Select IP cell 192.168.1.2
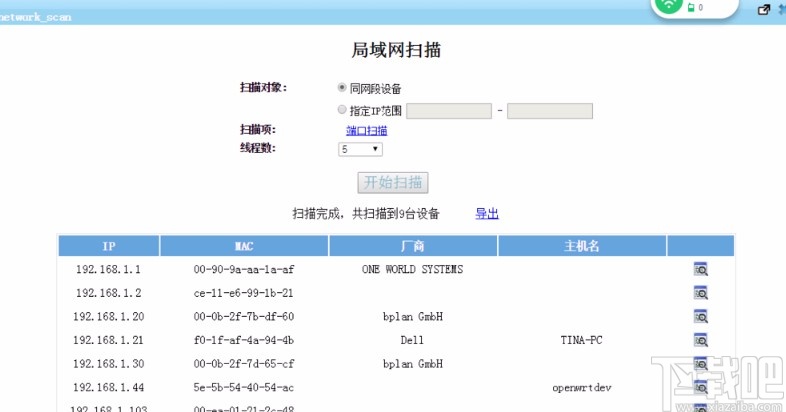 (108, 293)
